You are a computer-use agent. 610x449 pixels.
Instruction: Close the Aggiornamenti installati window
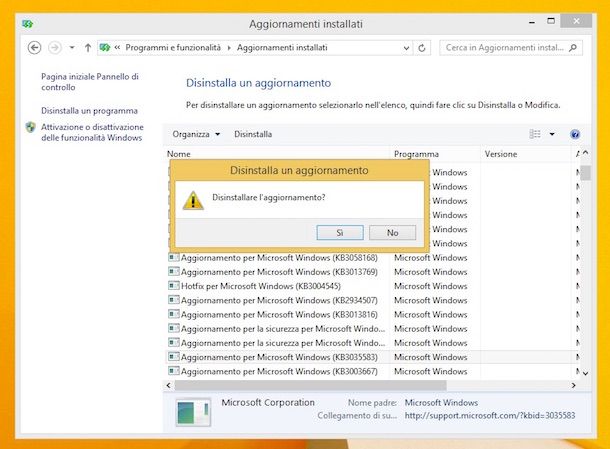click(577, 21)
